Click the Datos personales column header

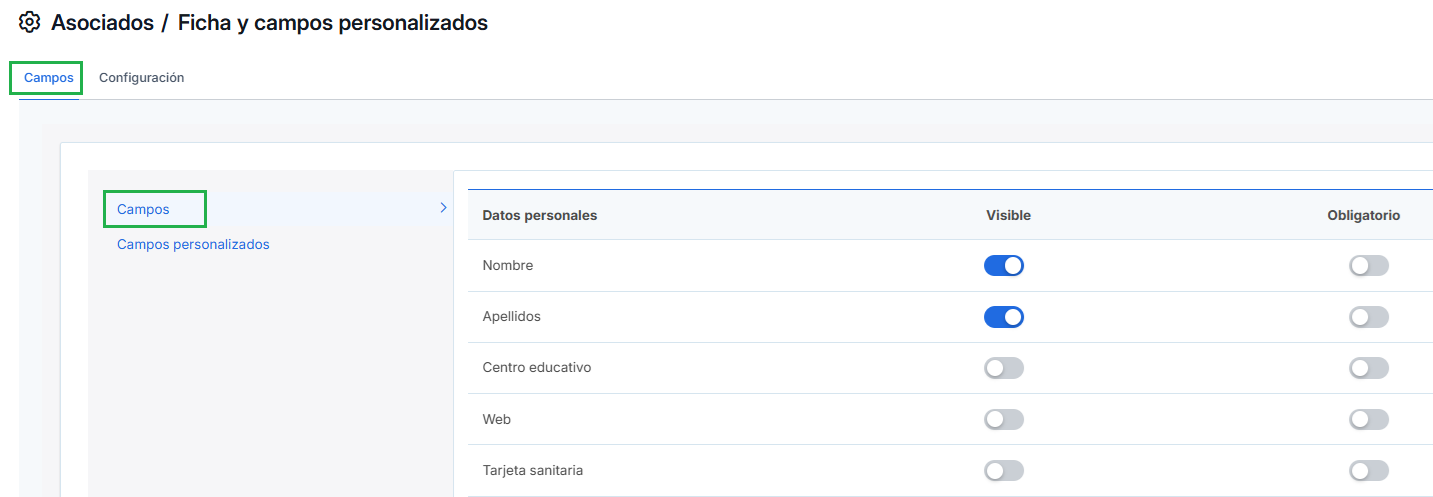[540, 215]
